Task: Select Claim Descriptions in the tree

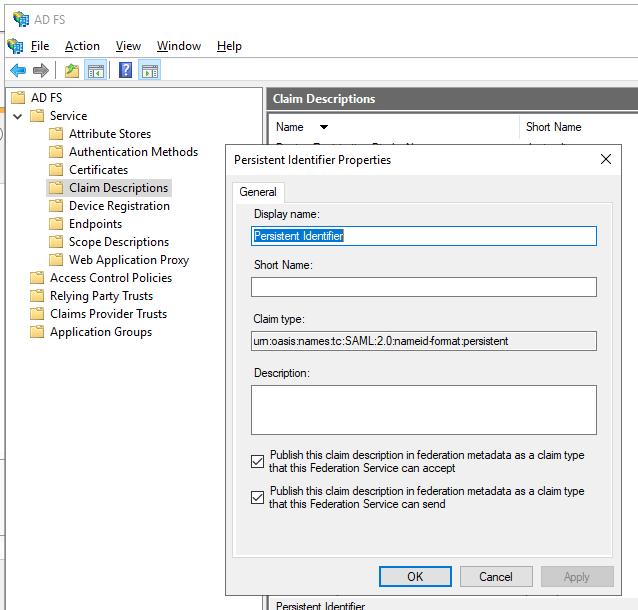Action: [118, 188]
